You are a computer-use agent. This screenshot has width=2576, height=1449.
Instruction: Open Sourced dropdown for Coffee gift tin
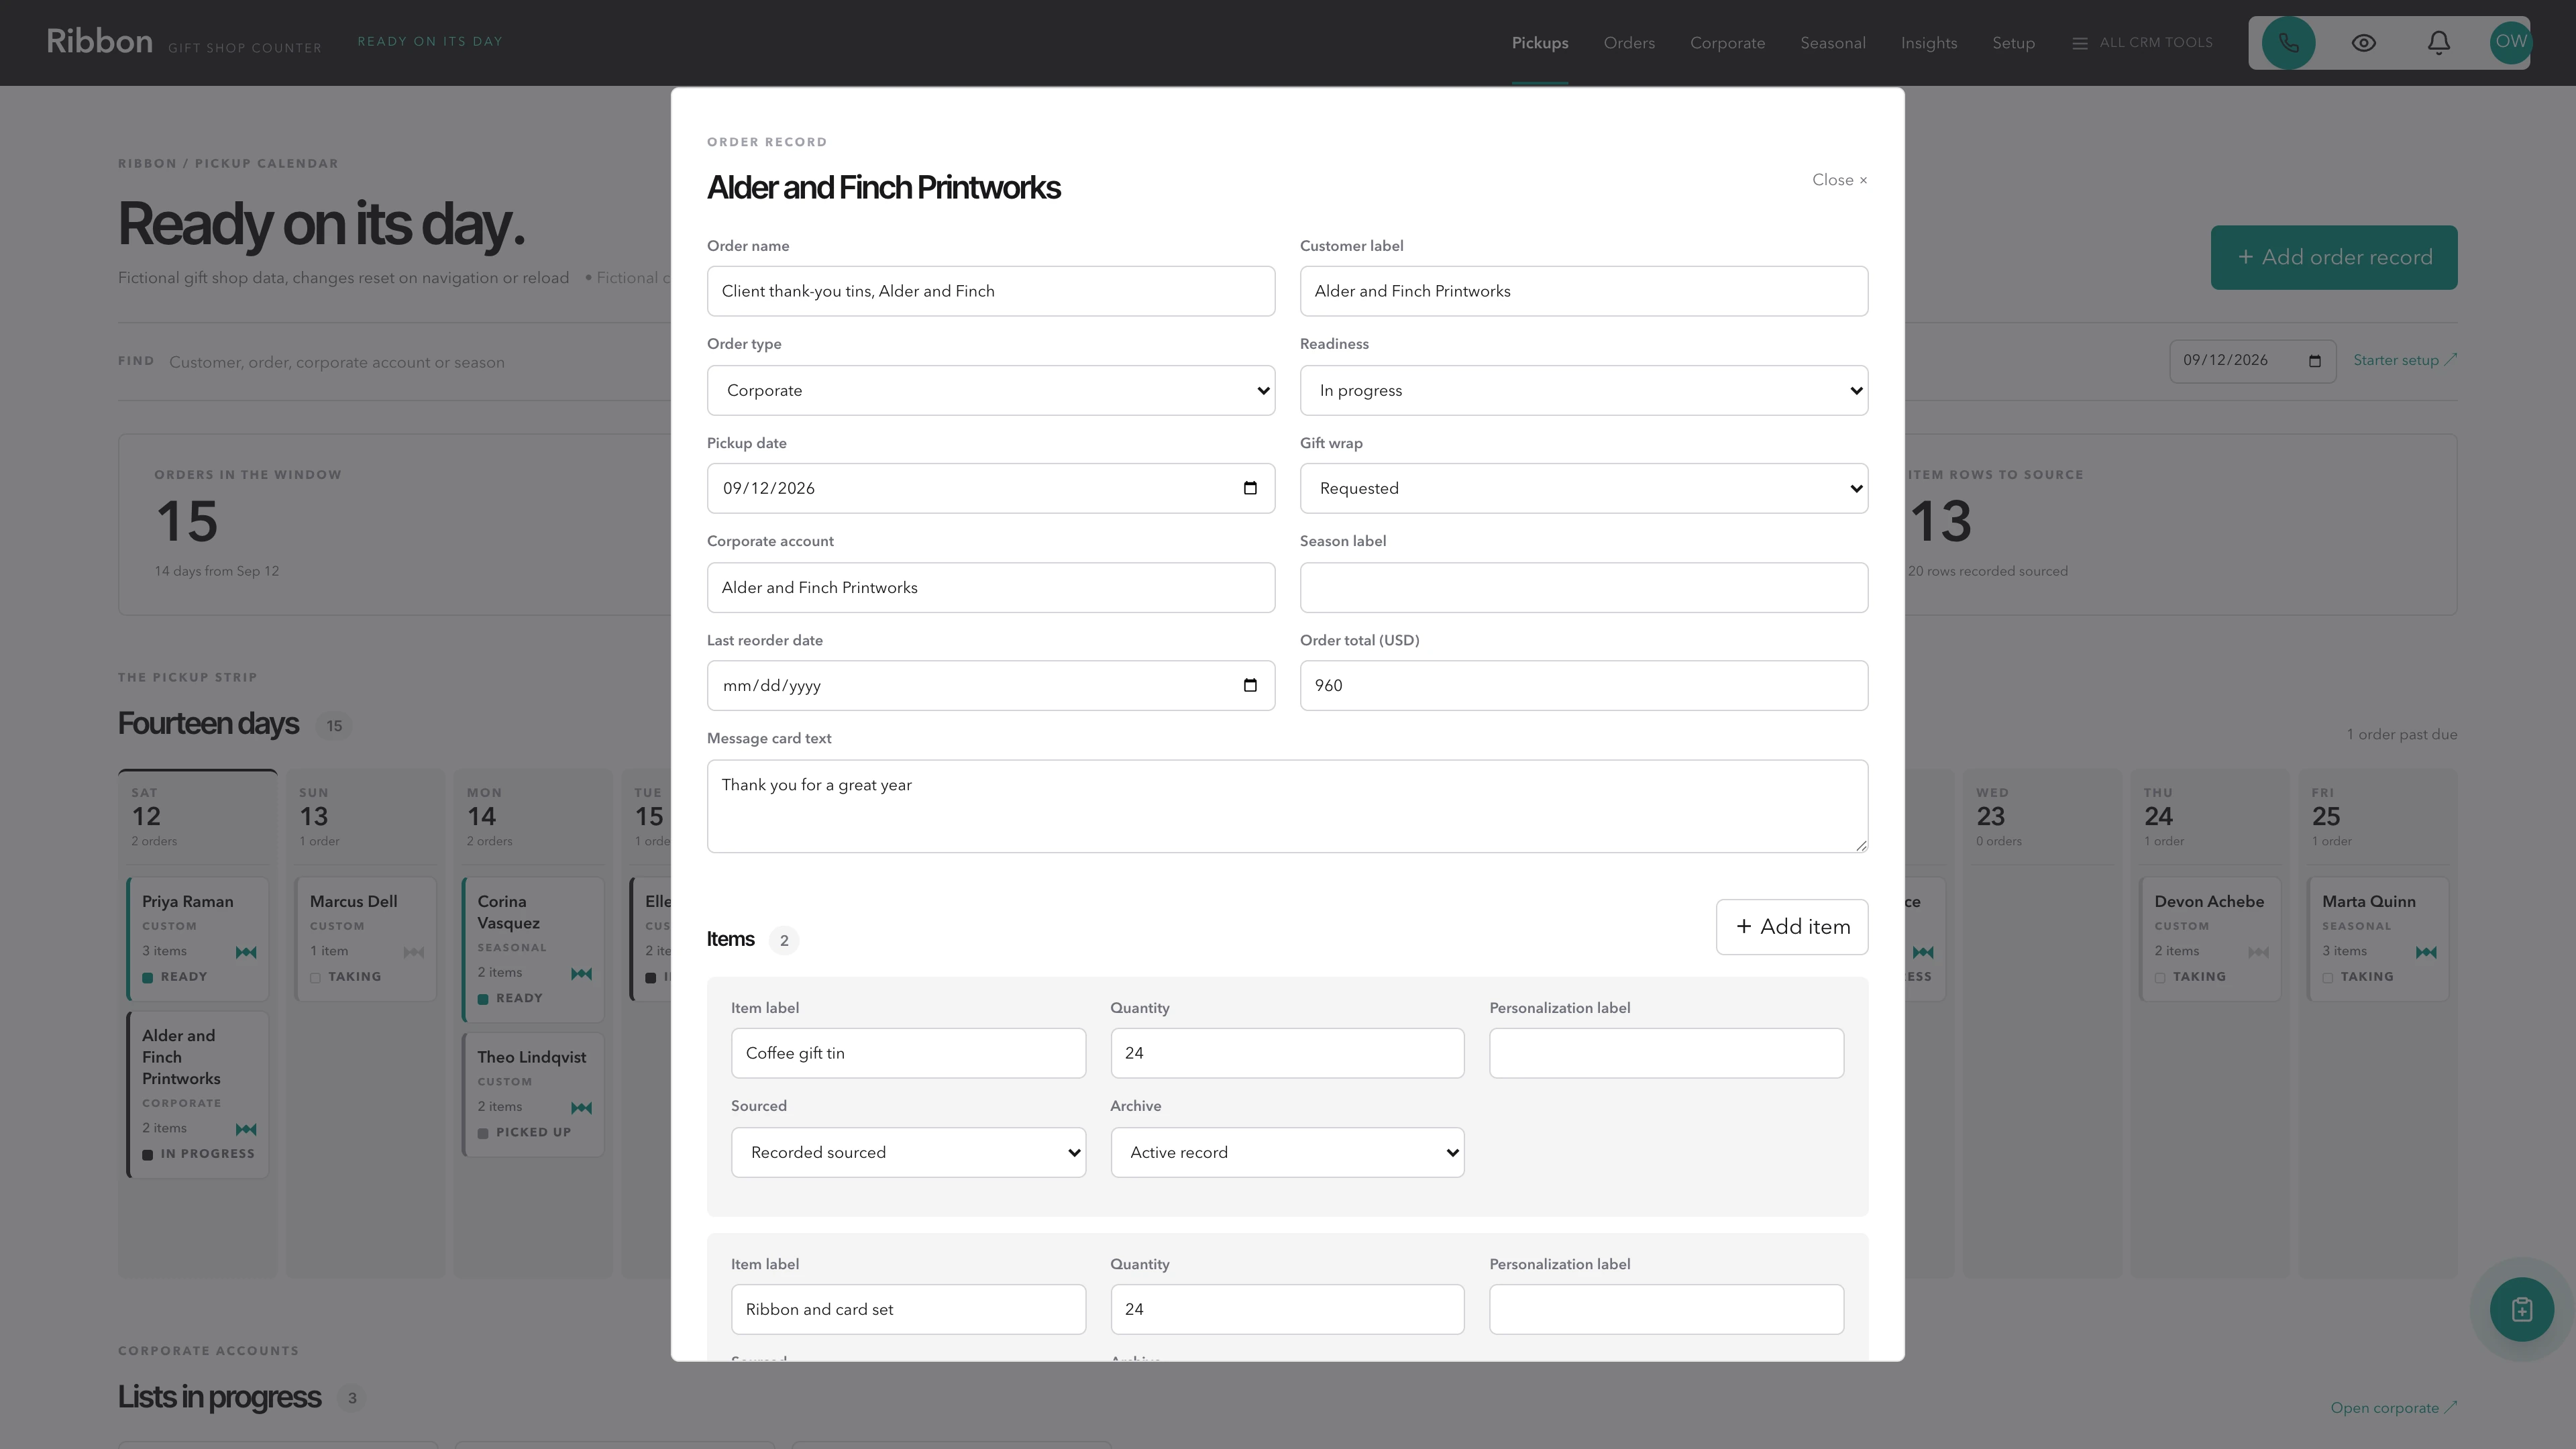[908, 1152]
